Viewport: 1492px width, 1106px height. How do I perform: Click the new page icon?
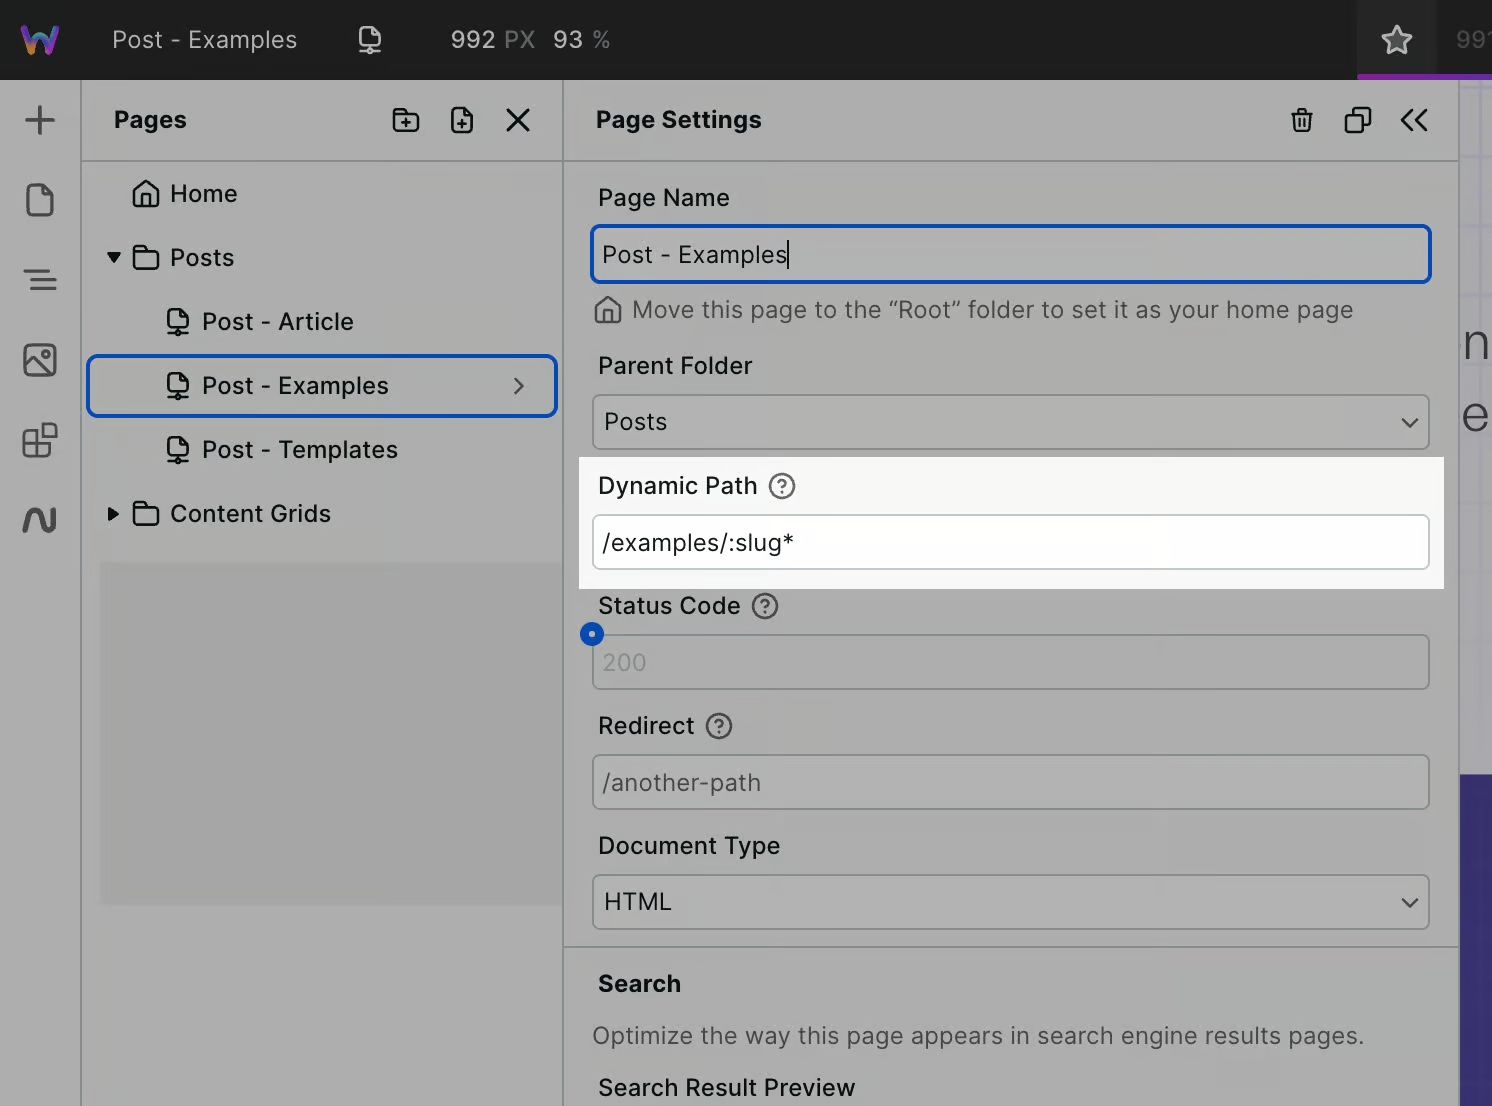462,120
